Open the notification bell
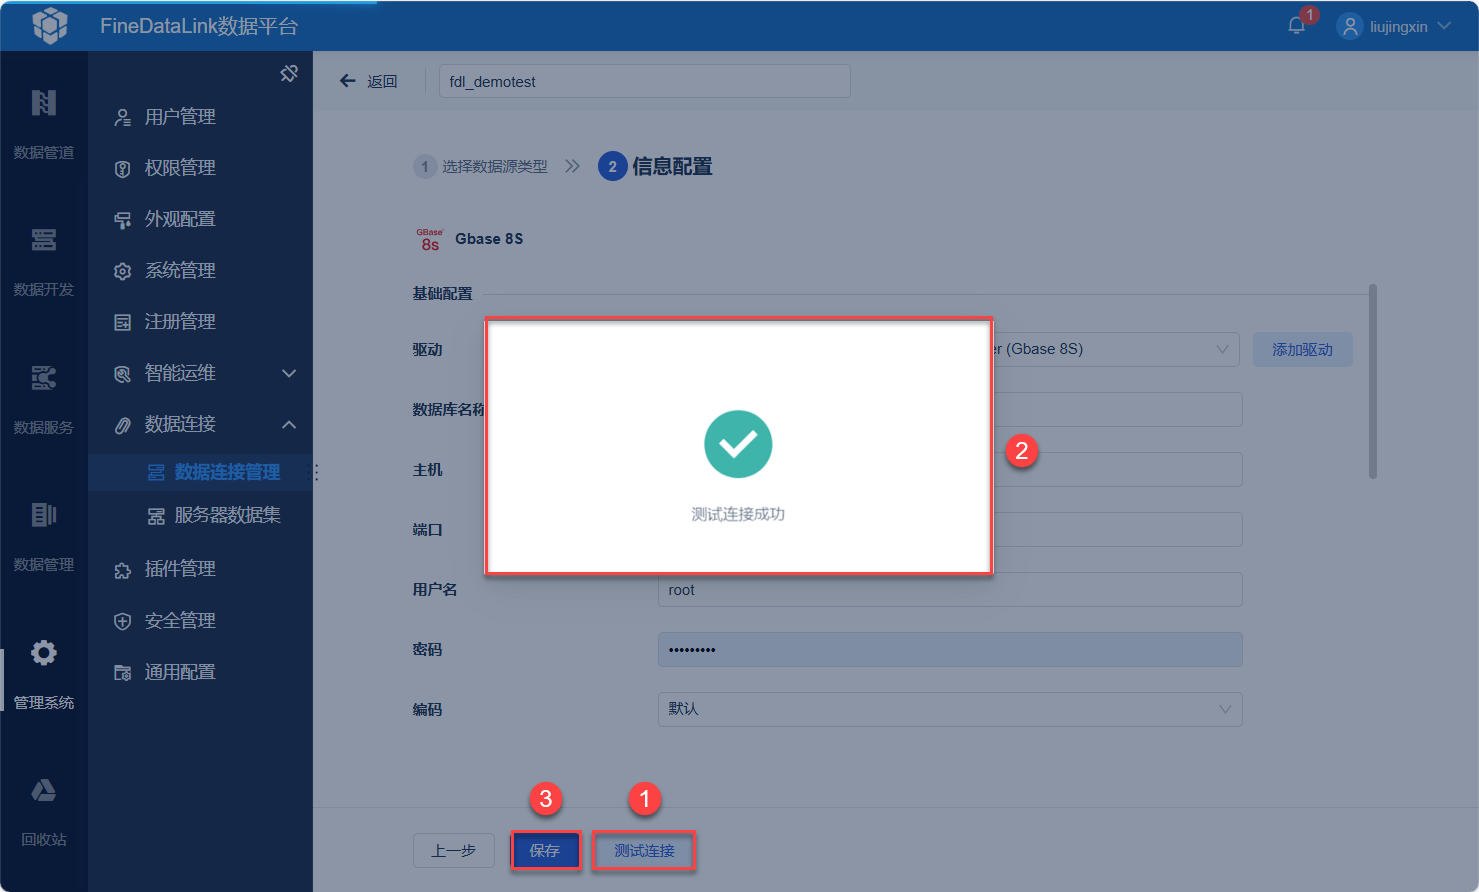1479x892 pixels. [1297, 26]
